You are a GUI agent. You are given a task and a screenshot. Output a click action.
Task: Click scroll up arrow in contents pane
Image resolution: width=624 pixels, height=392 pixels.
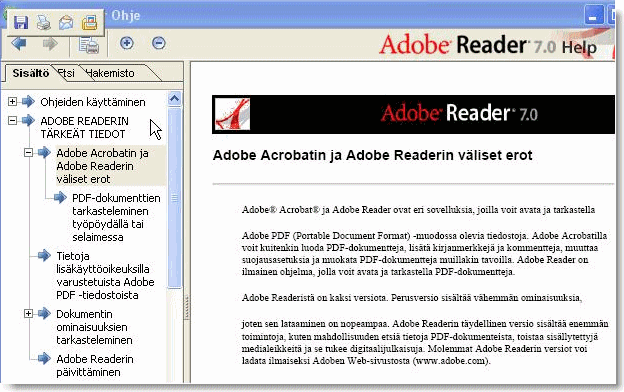(x=174, y=99)
